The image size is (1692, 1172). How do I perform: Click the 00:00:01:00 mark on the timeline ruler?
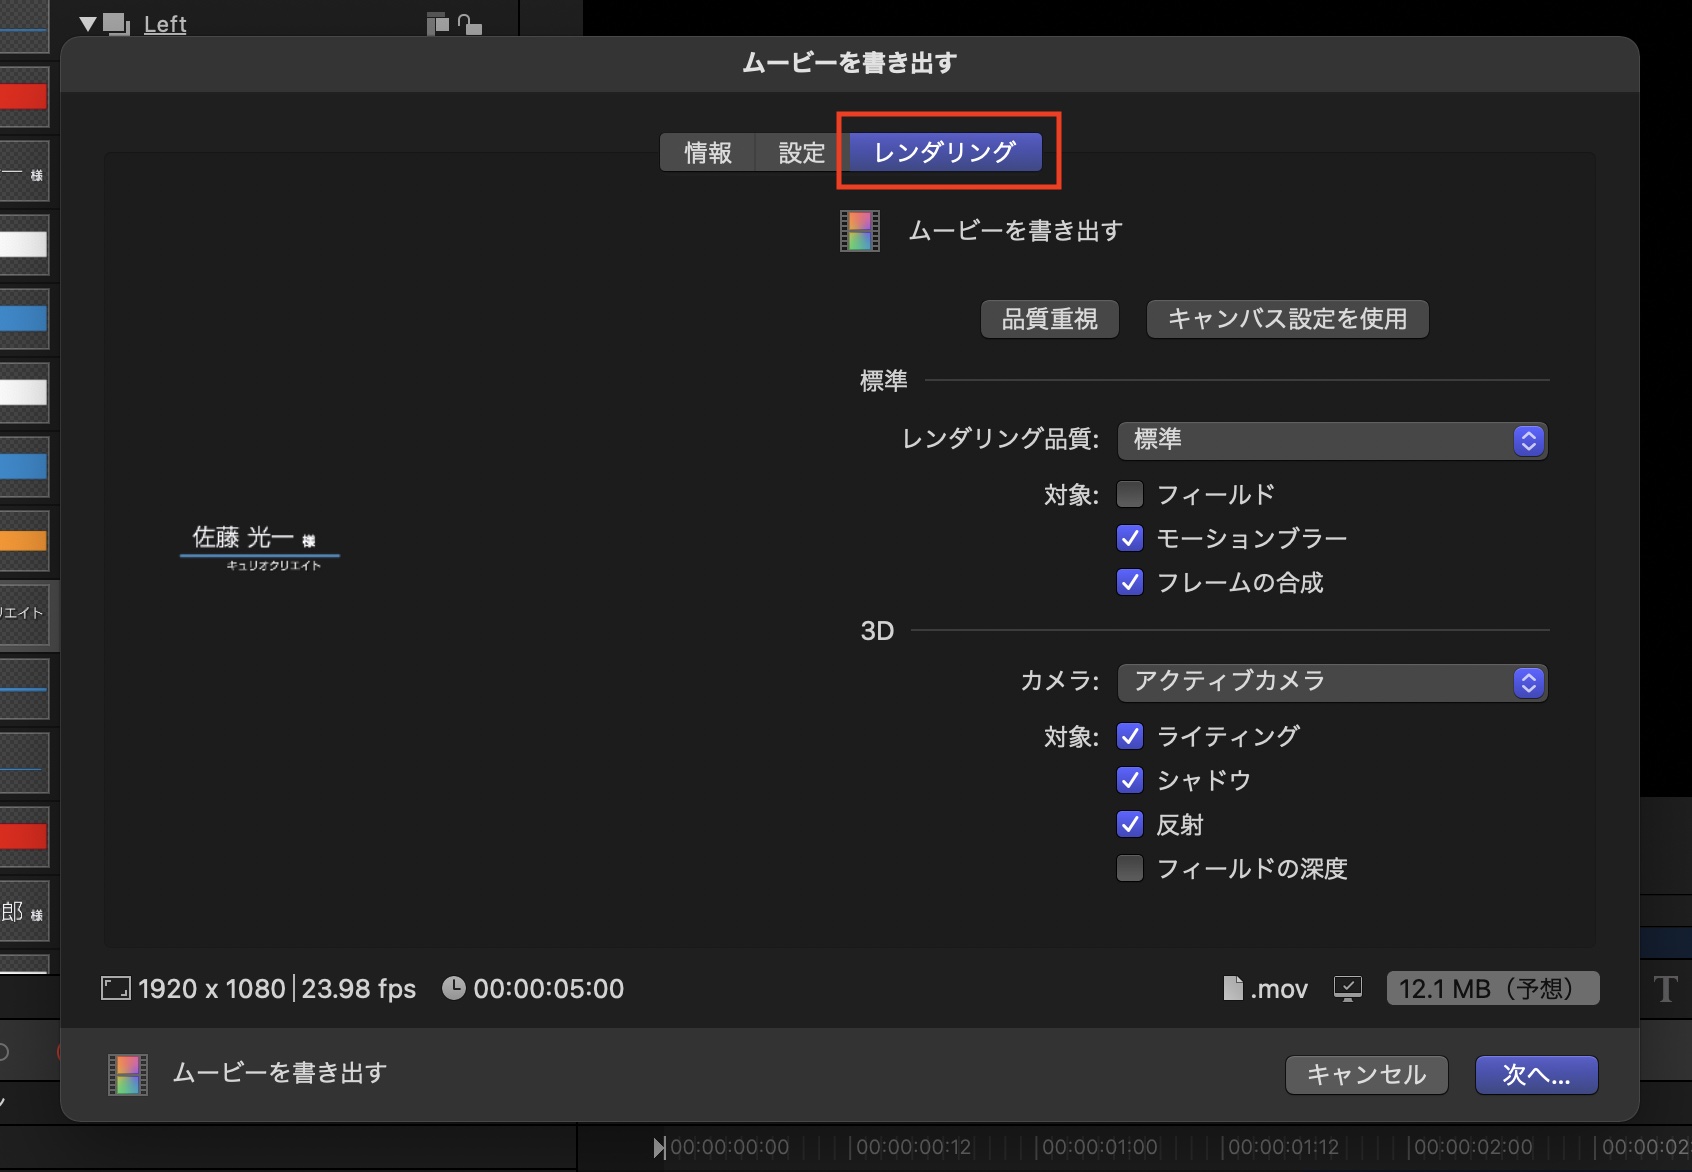[x=1100, y=1147]
